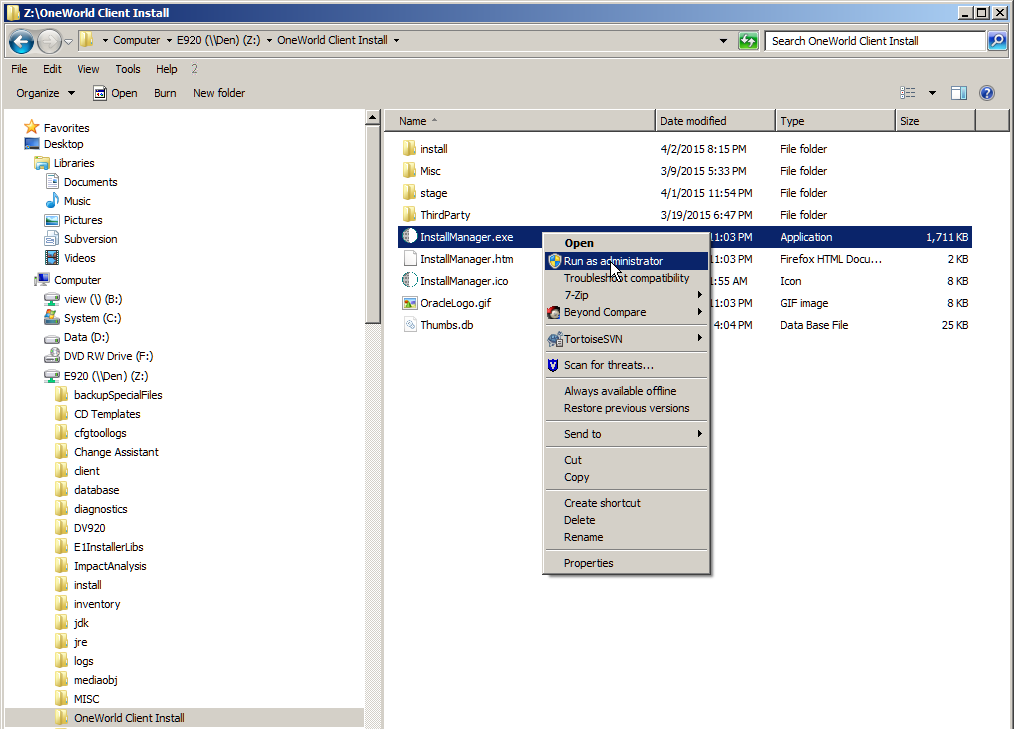Click the TortoiseSVN icon in context menu
1014x729 pixels.
(x=555, y=339)
